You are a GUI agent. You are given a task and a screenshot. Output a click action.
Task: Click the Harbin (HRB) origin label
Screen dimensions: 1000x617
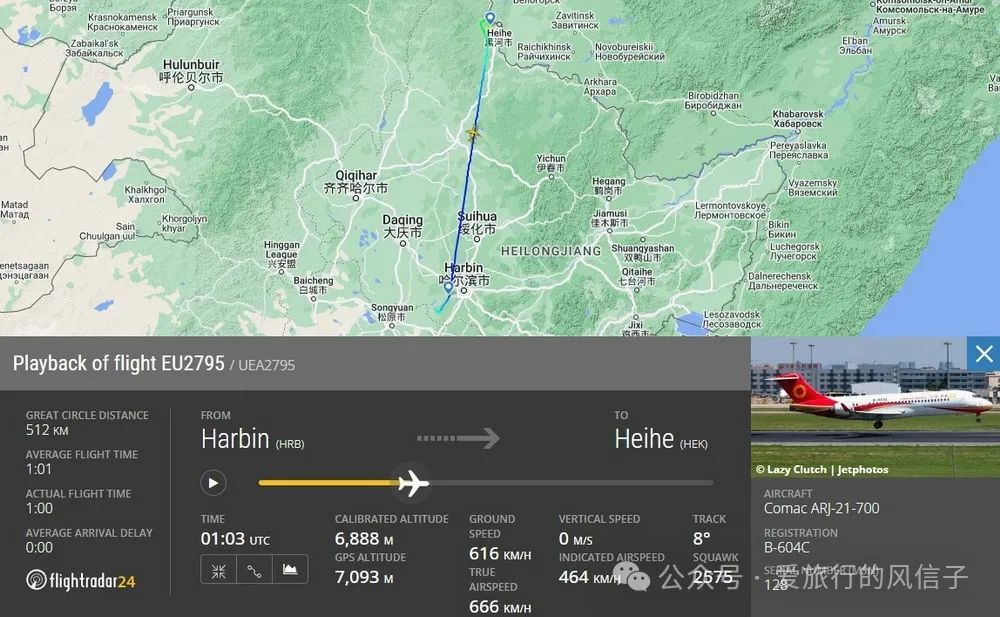click(x=253, y=440)
